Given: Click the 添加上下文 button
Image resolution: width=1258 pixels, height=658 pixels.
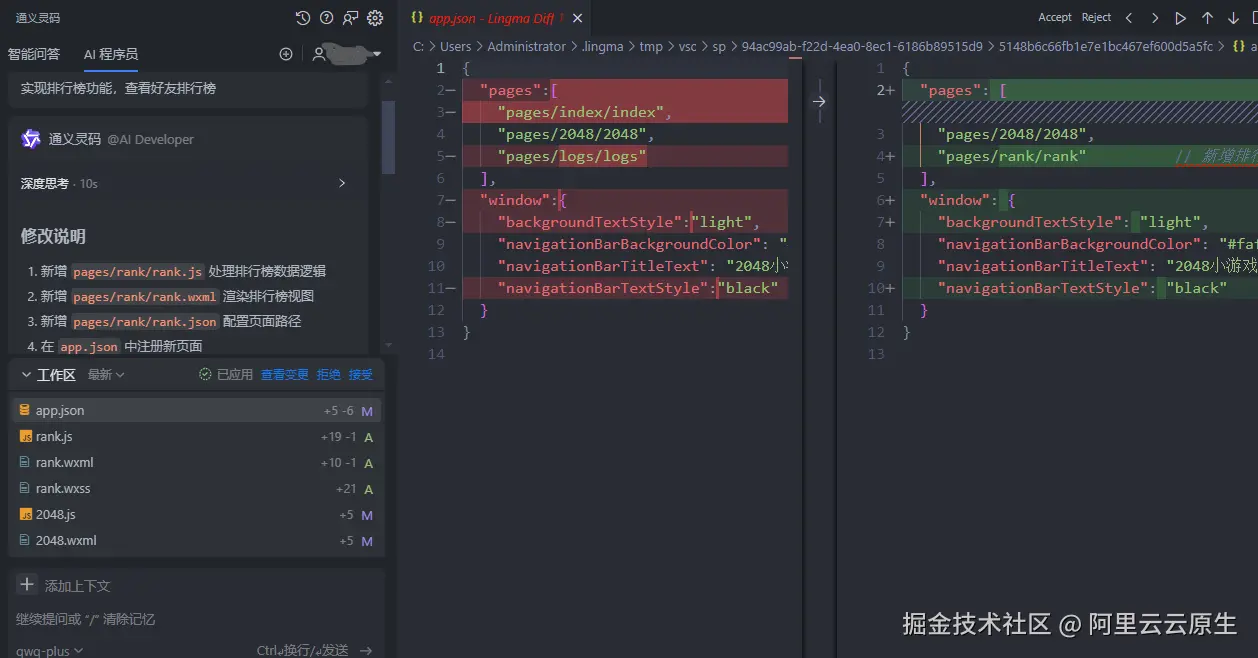Looking at the screenshot, I should point(64,585).
